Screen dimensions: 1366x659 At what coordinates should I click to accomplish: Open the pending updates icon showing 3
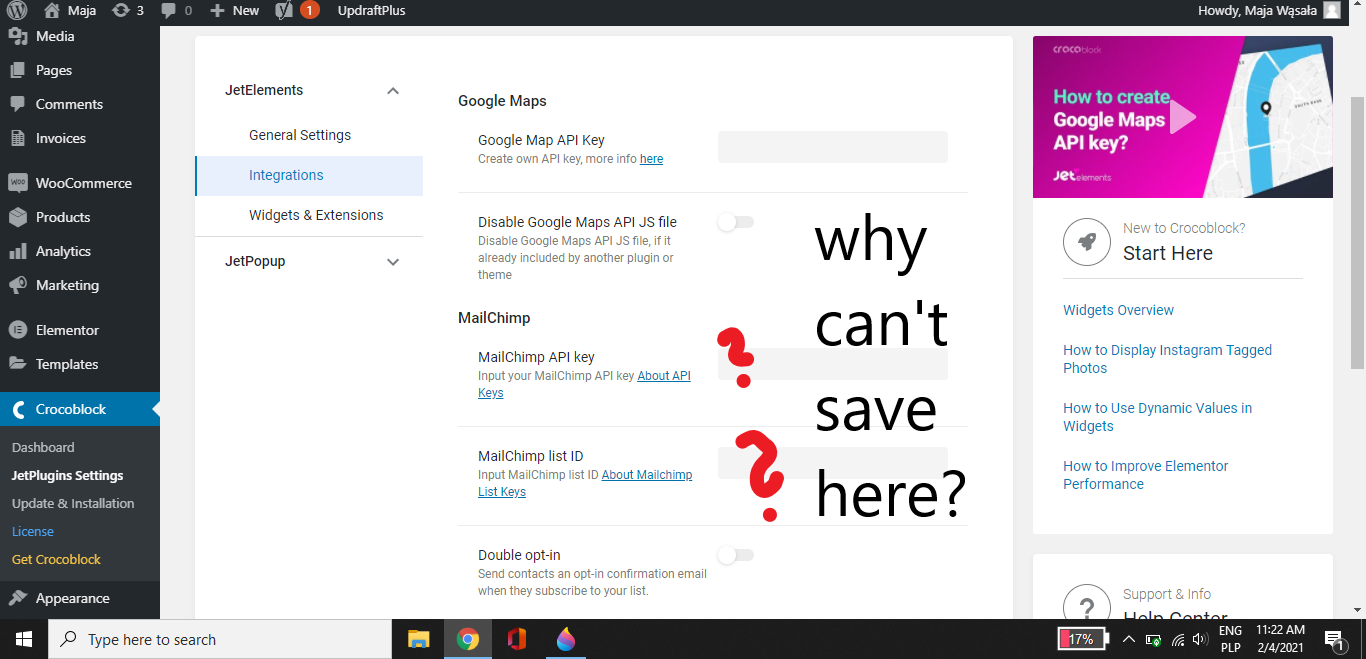coord(121,10)
